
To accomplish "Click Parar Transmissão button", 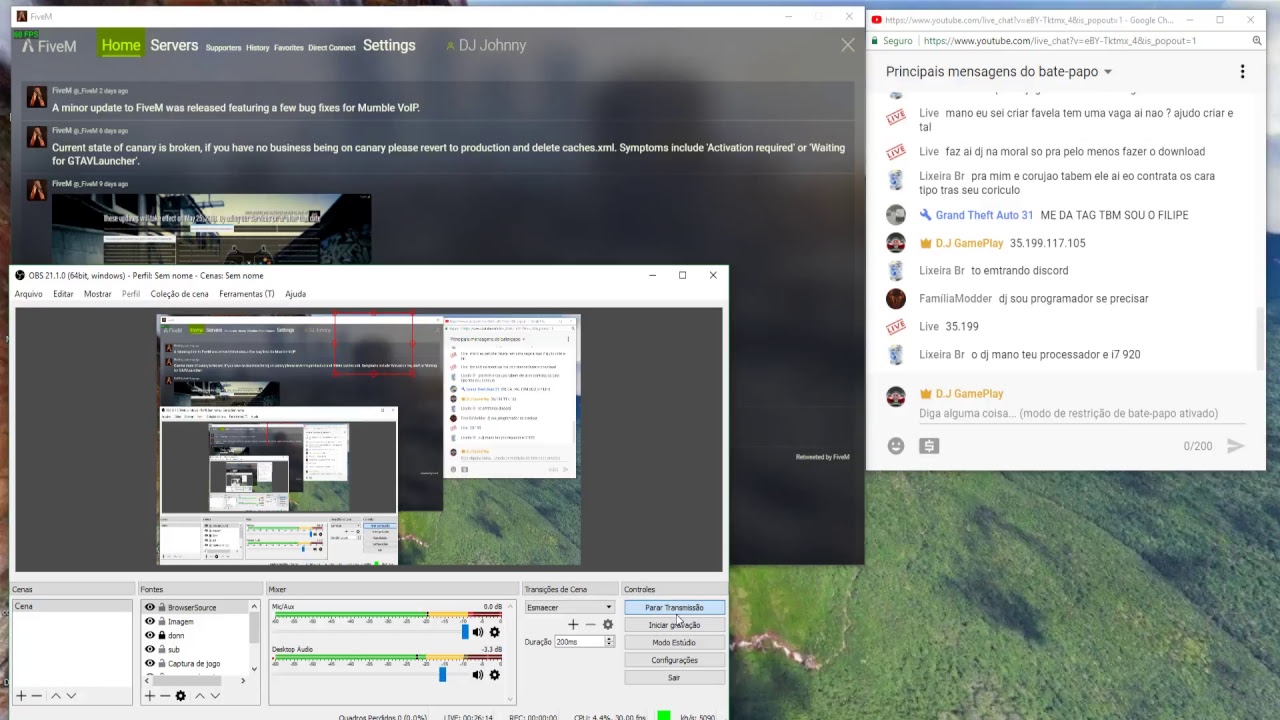I will [674, 607].
